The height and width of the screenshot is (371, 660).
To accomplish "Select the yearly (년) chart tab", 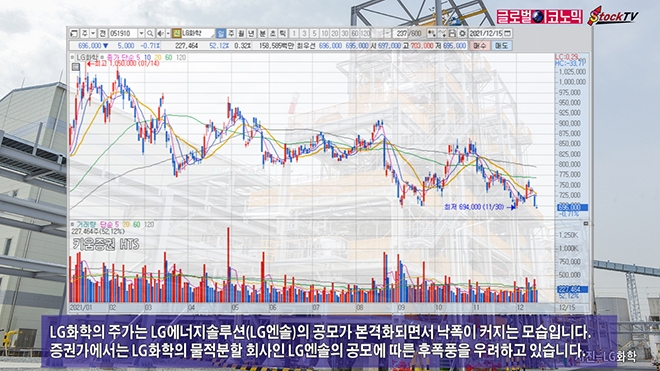I will coord(251,33).
